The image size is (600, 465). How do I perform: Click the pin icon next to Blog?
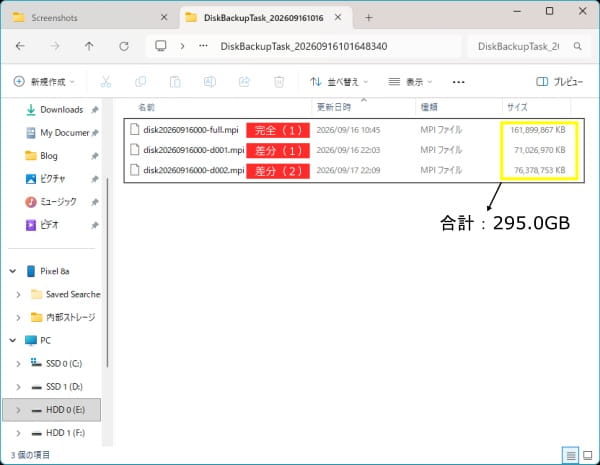tap(95, 156)
